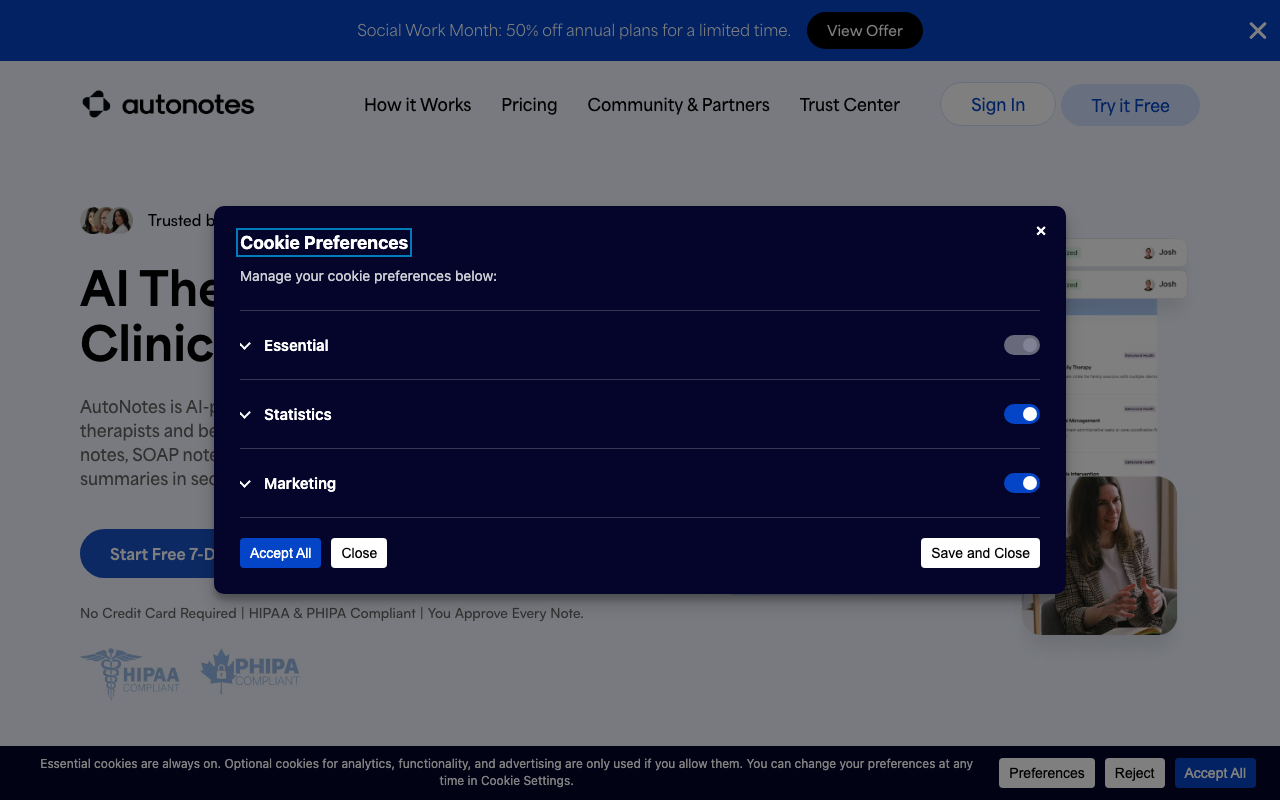
Task: Open the How it Works menu
Action: [417, 105]
